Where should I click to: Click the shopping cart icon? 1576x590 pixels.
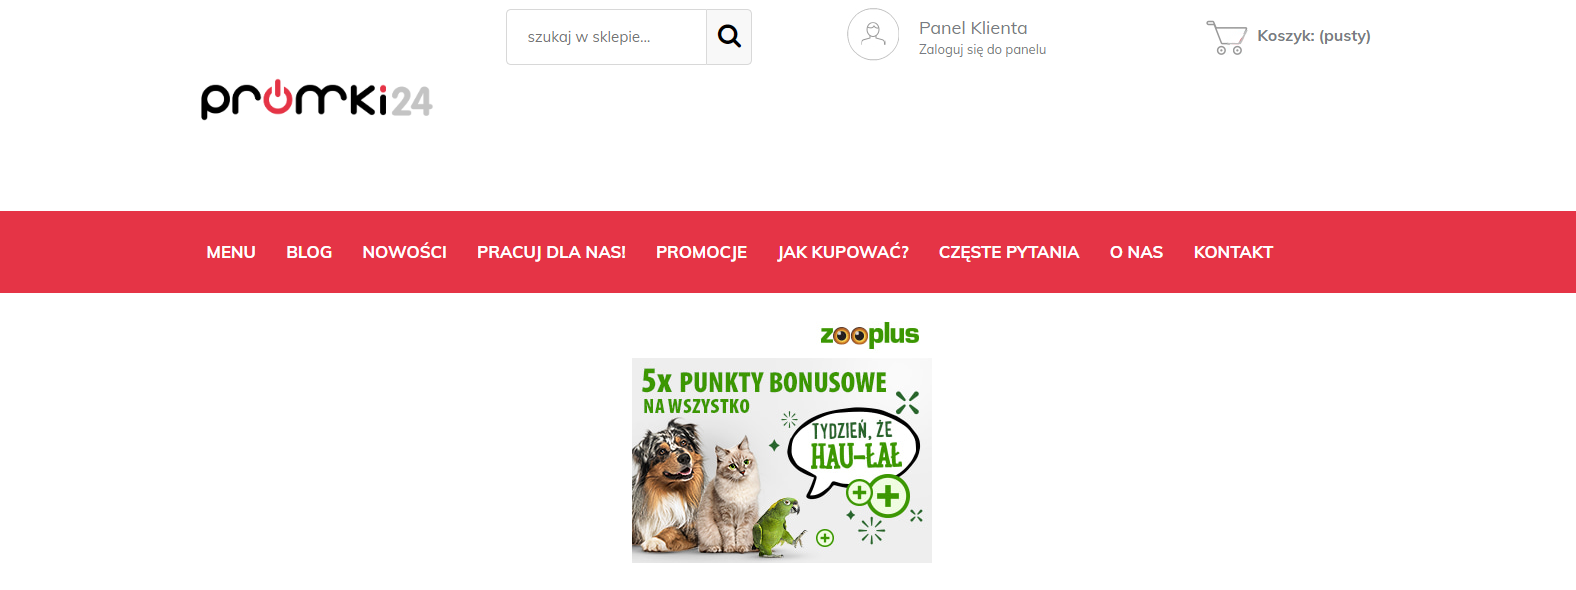click(x=1226, y=37)
